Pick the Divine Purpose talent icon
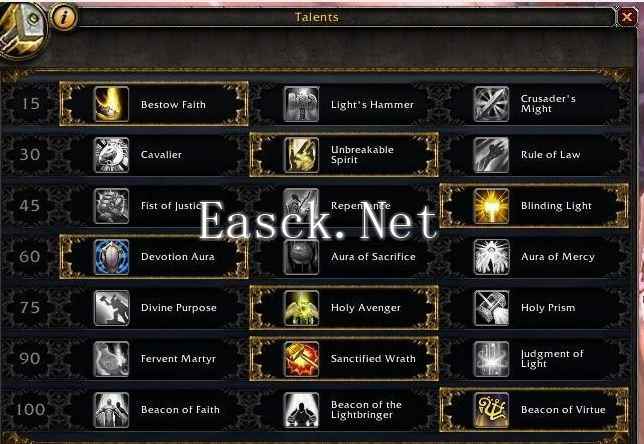The height and width of the screenshot is (444, 644). click(x=111, y=308)
